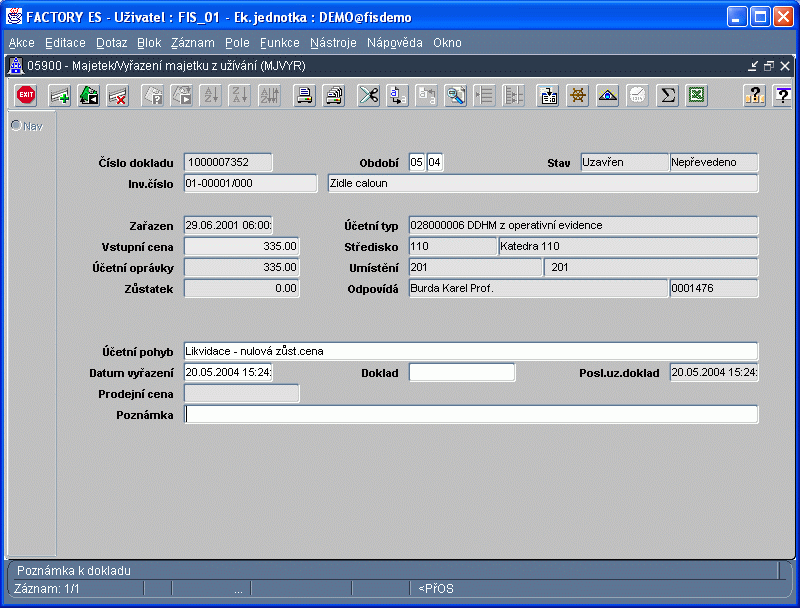Click Období month field '05'

pos(417,162)
